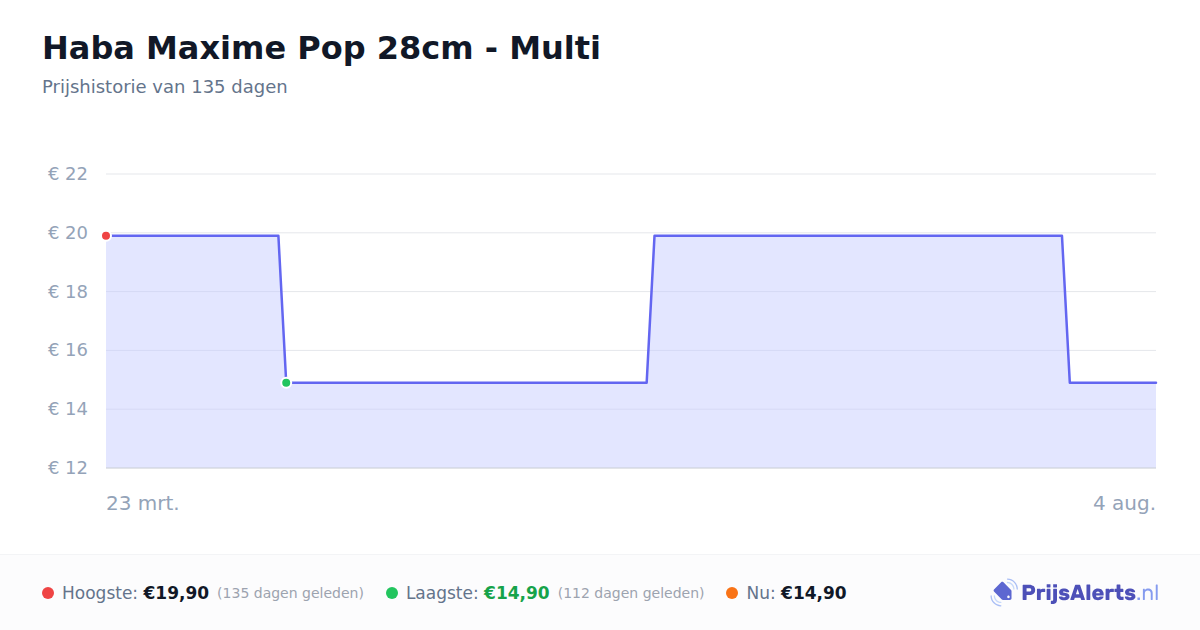Click the 112 dagen geleden note
This screenshot has width=1200, height=630.
coord(631,593)
